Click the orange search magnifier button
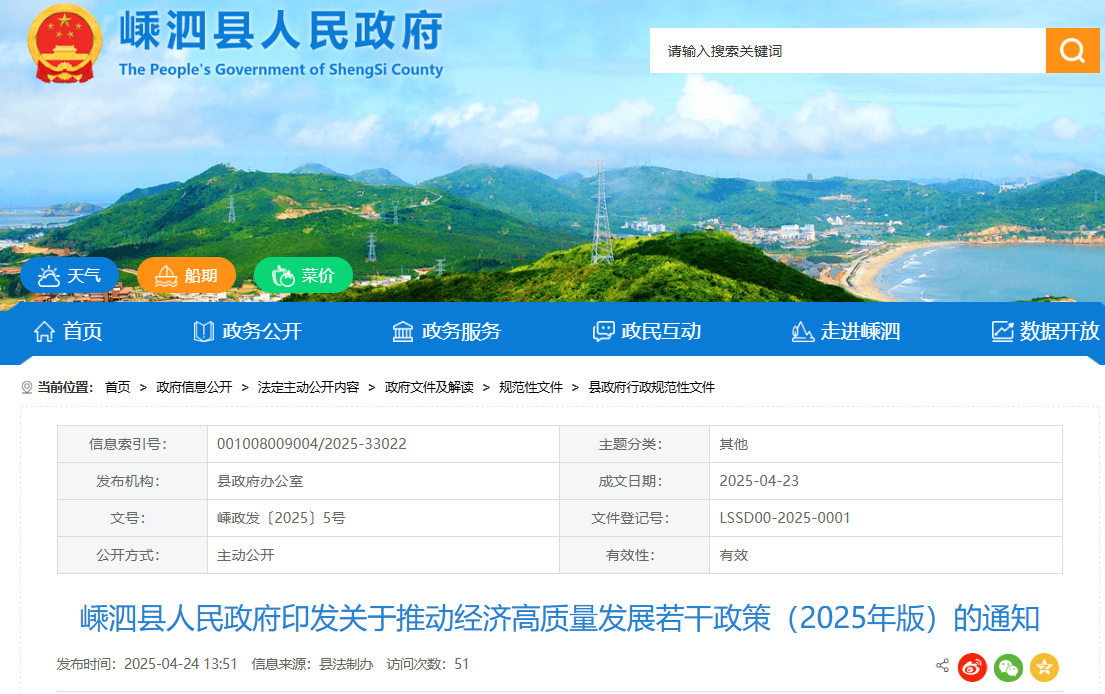 coord(1072,51)
